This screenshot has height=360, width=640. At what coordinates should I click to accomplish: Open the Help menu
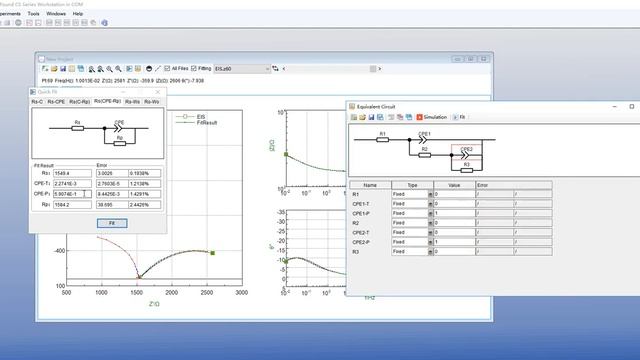pyautogui.click(x=78, y=13)
